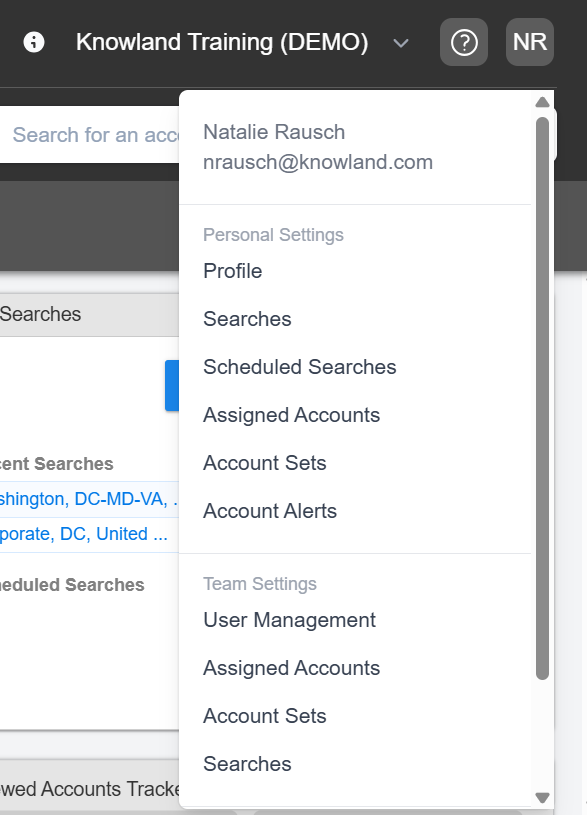Open User Management under Team Settings
587x815 pixels.
tap(289, 620)
